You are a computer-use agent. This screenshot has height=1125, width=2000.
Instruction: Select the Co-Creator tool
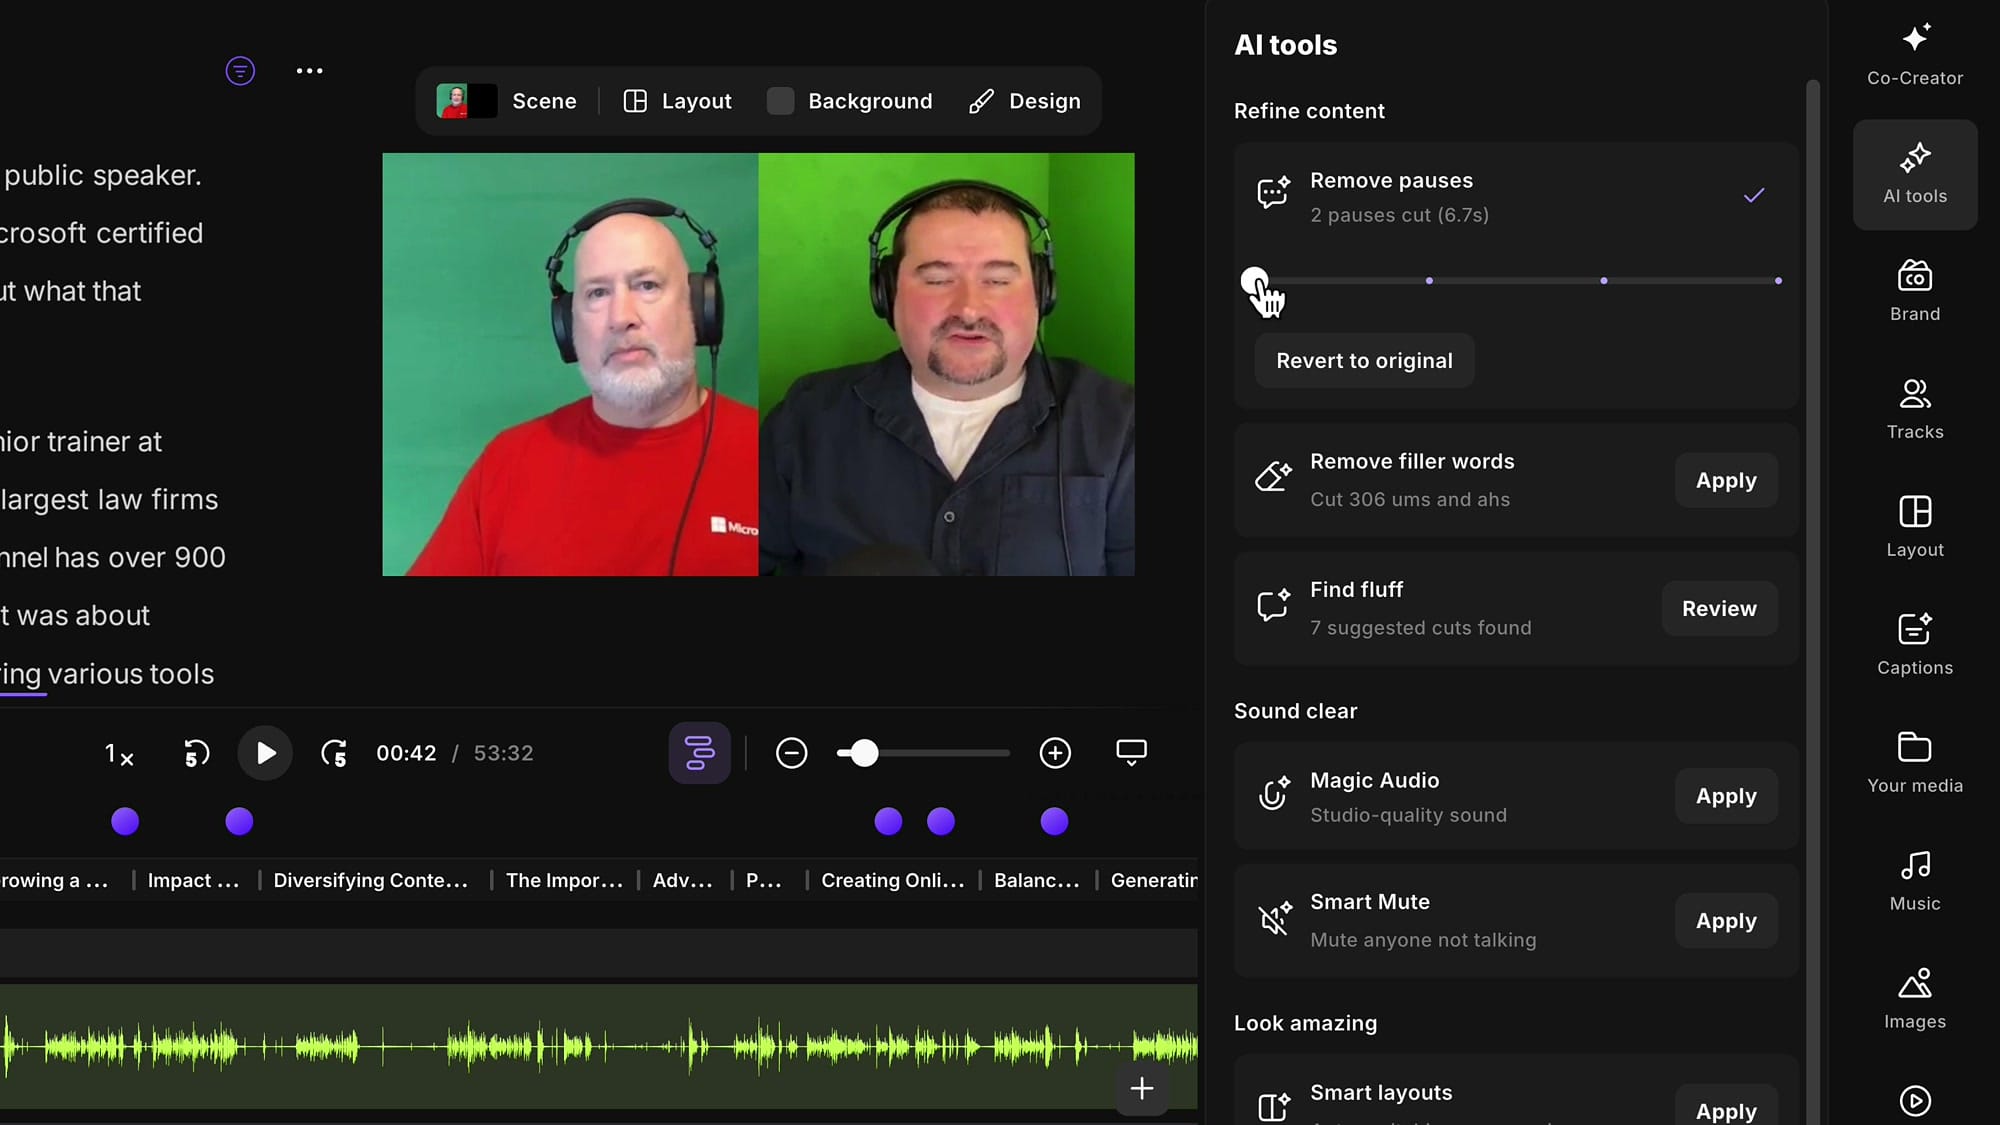tap(1913, 52)
